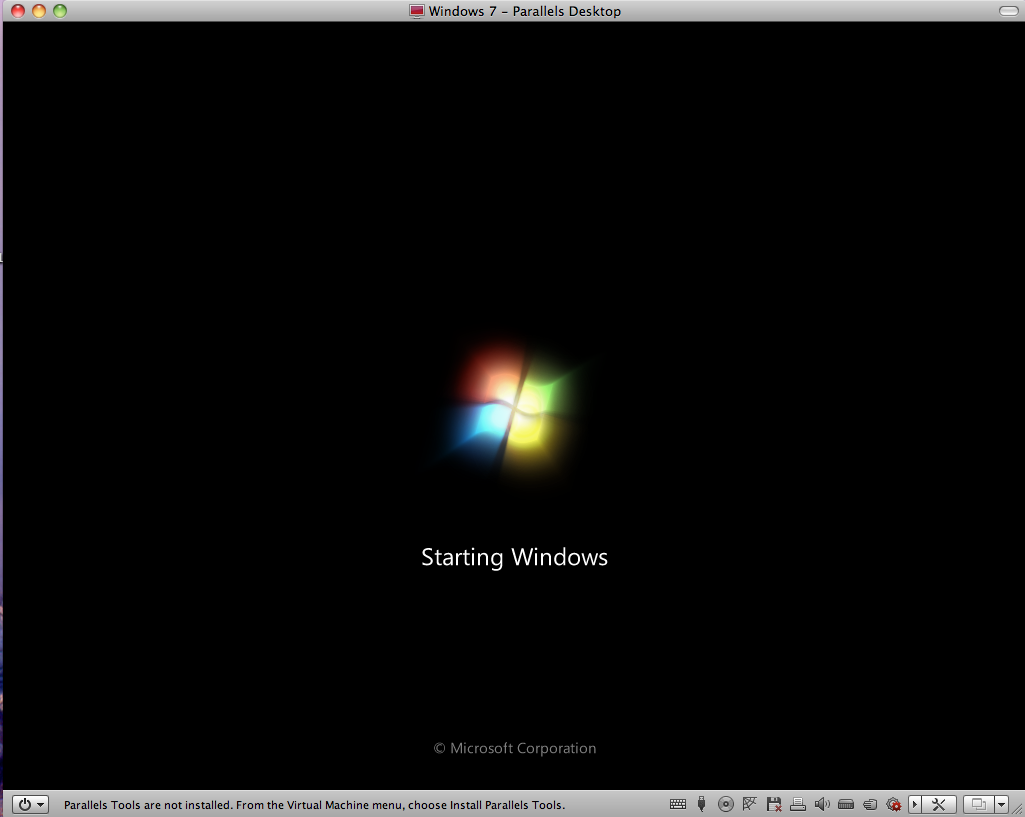Open the view mode dropdown arrow

click(1001, 804)
